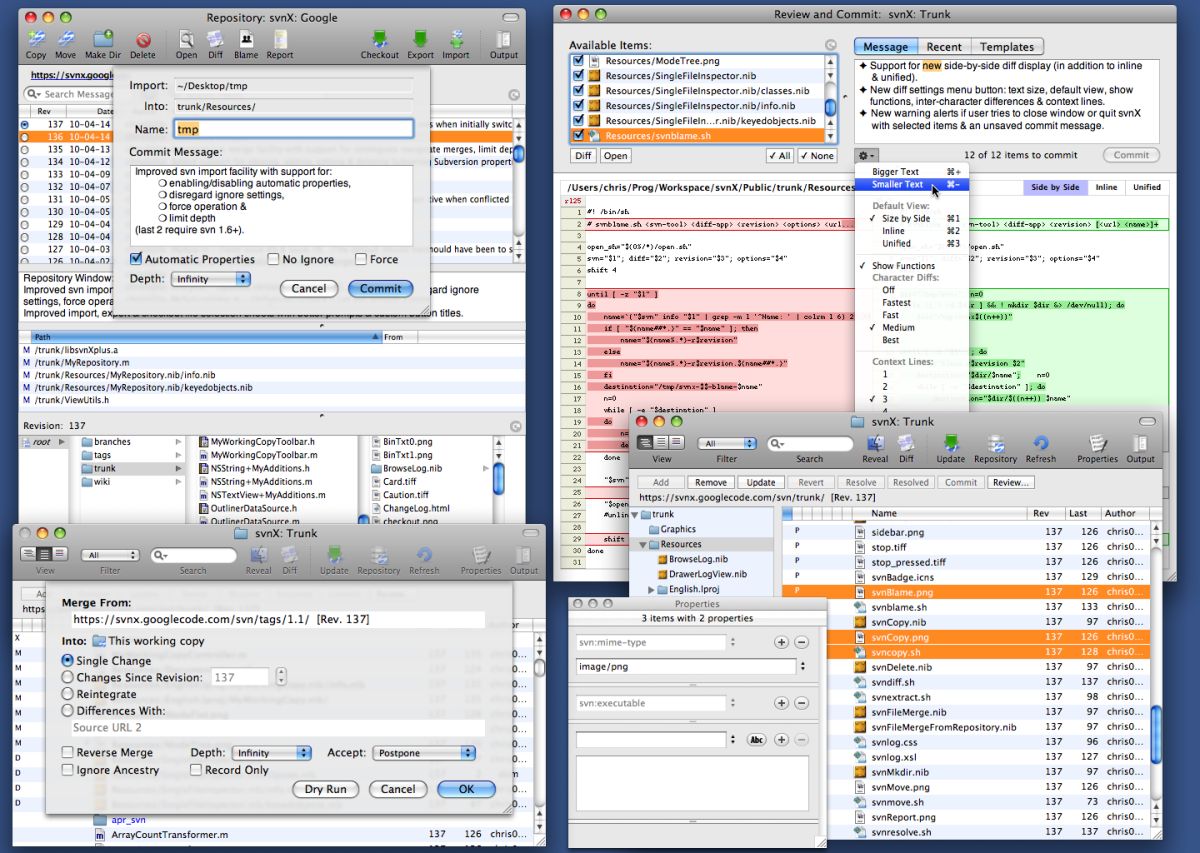Switch to the Templates tab

tap(1007, 47)
